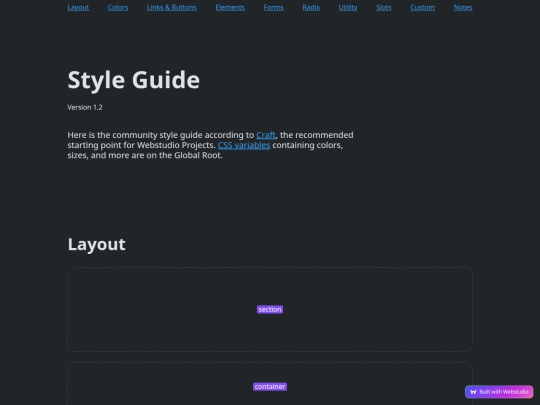The image size is (540, 405).
Task: Select the Forms navigation link
Action: pos(273,7)
